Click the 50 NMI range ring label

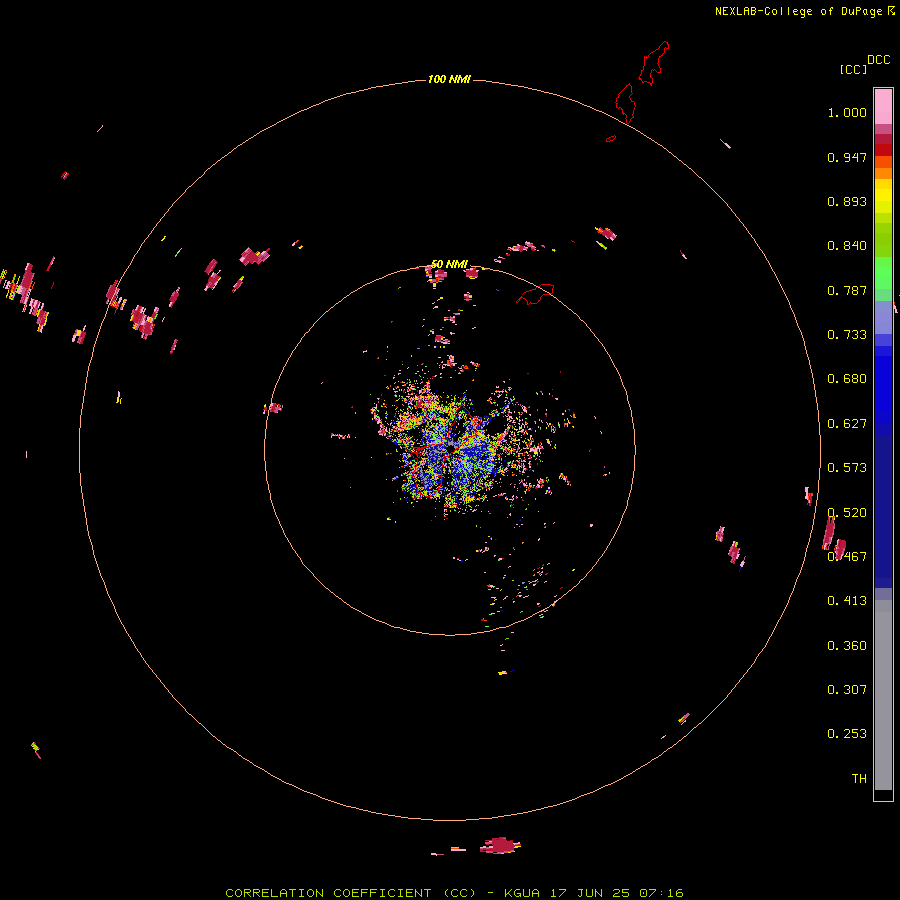coord(449,264)
